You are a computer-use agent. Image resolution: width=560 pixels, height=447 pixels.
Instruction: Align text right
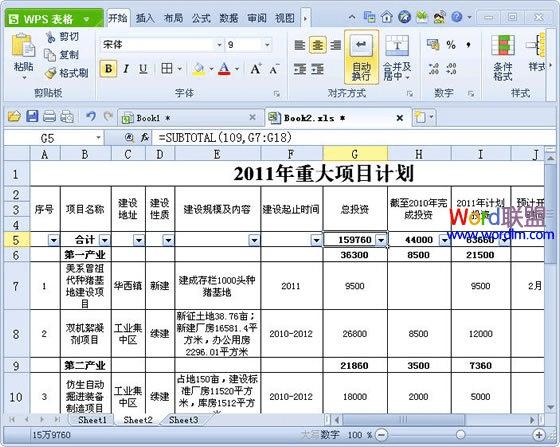click(x=335, y=45)
